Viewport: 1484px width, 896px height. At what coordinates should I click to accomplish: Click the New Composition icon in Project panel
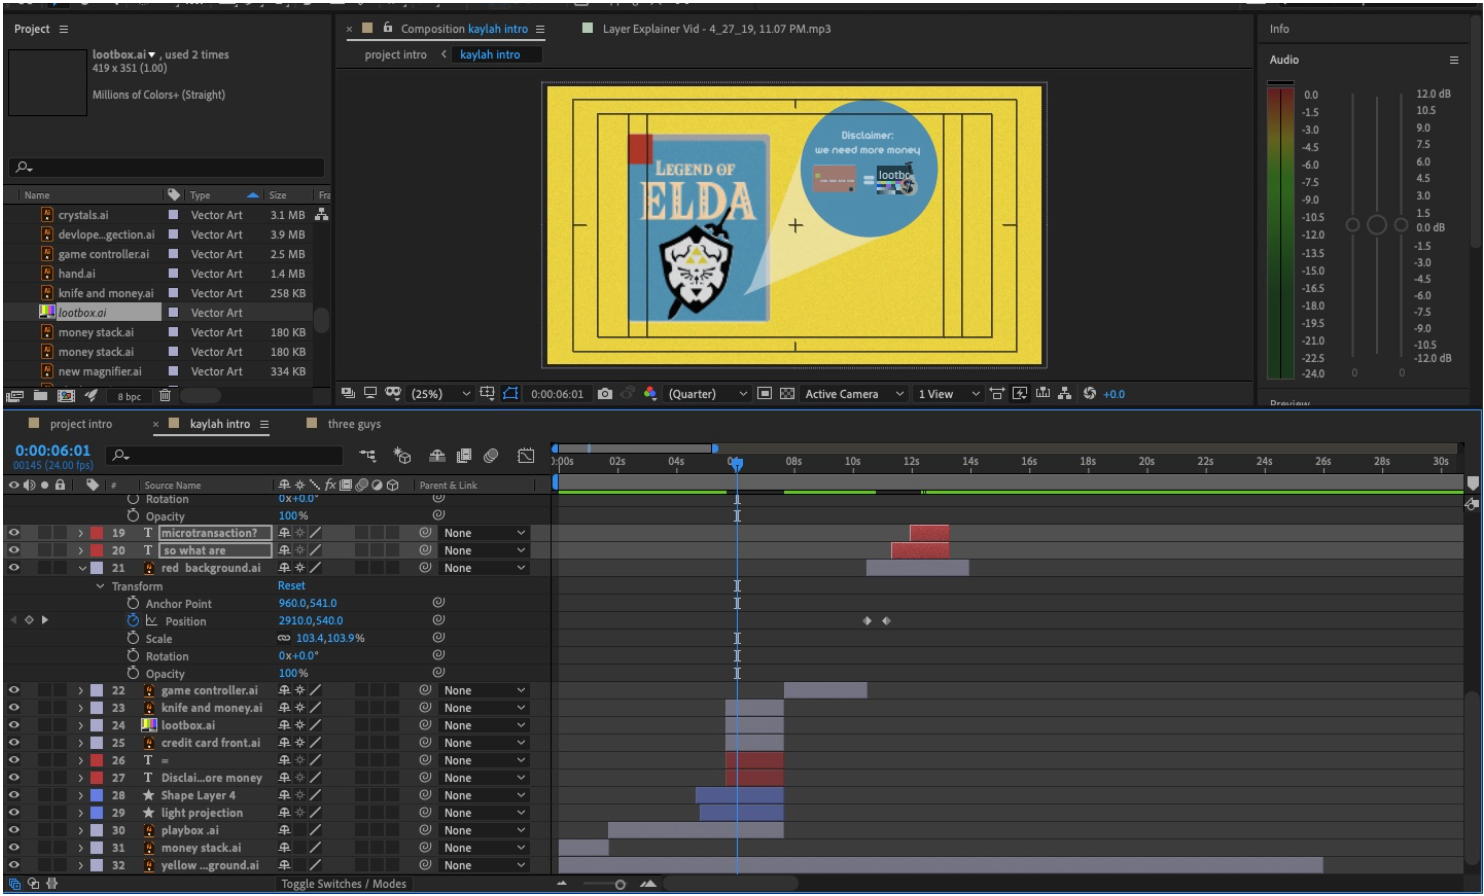(x=66, y=396)
